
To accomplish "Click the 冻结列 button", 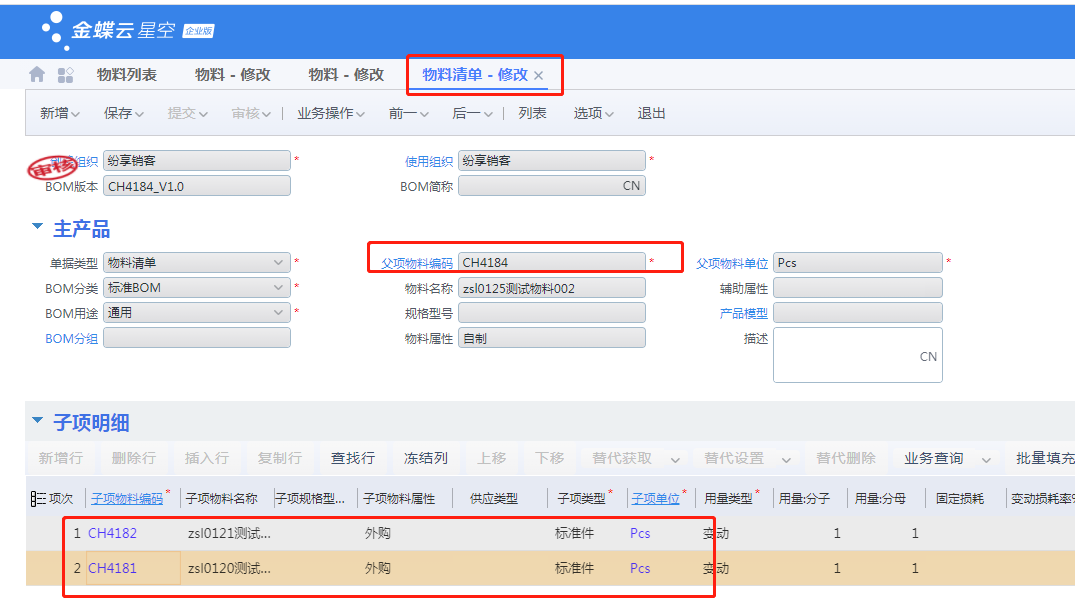I will (x=426, y=458).
